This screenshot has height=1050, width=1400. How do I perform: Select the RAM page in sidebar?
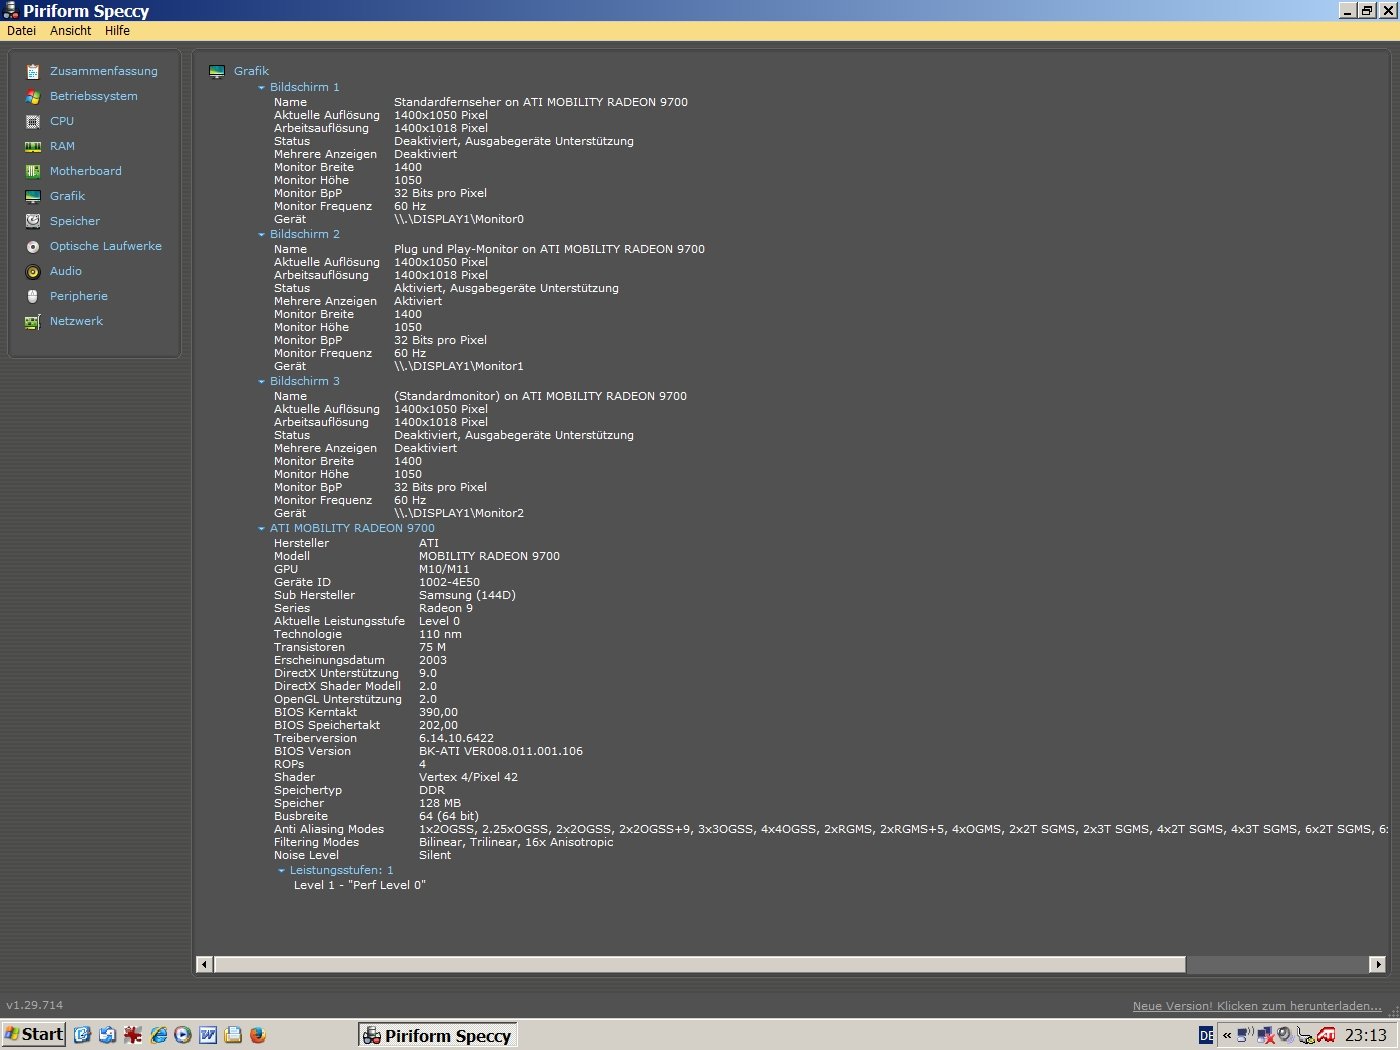click(x=62, y=147)
